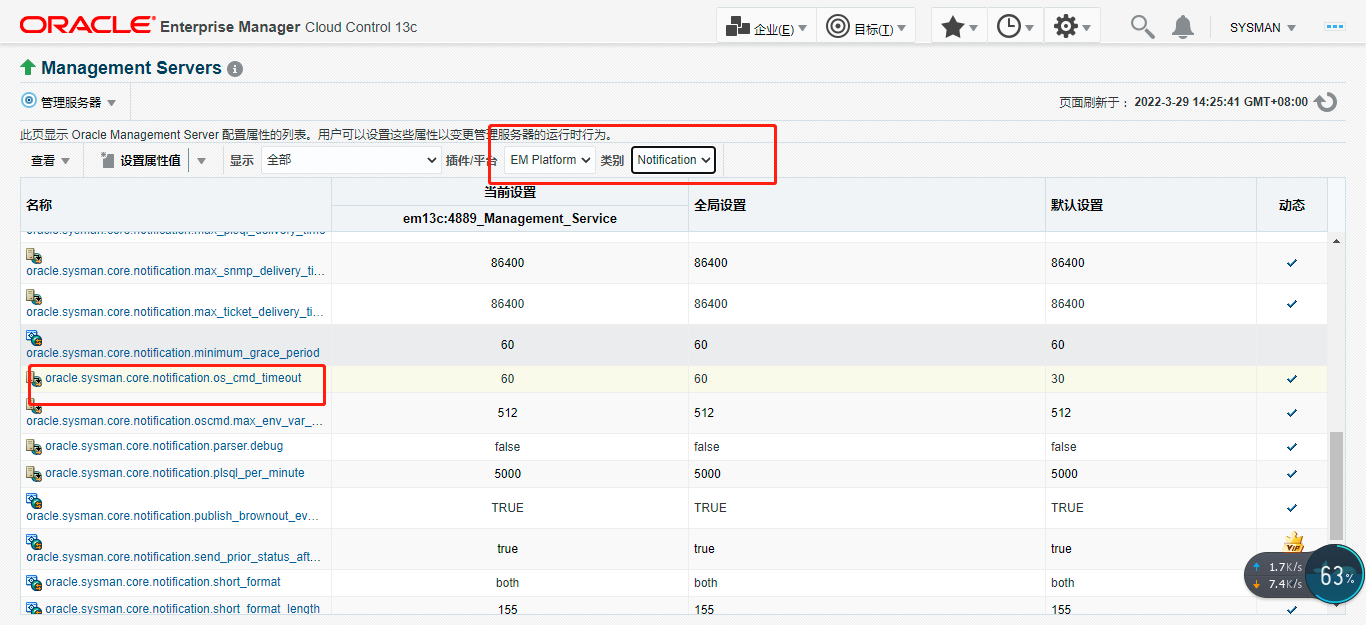Click the green up-arrow status icon

[28, 68]
